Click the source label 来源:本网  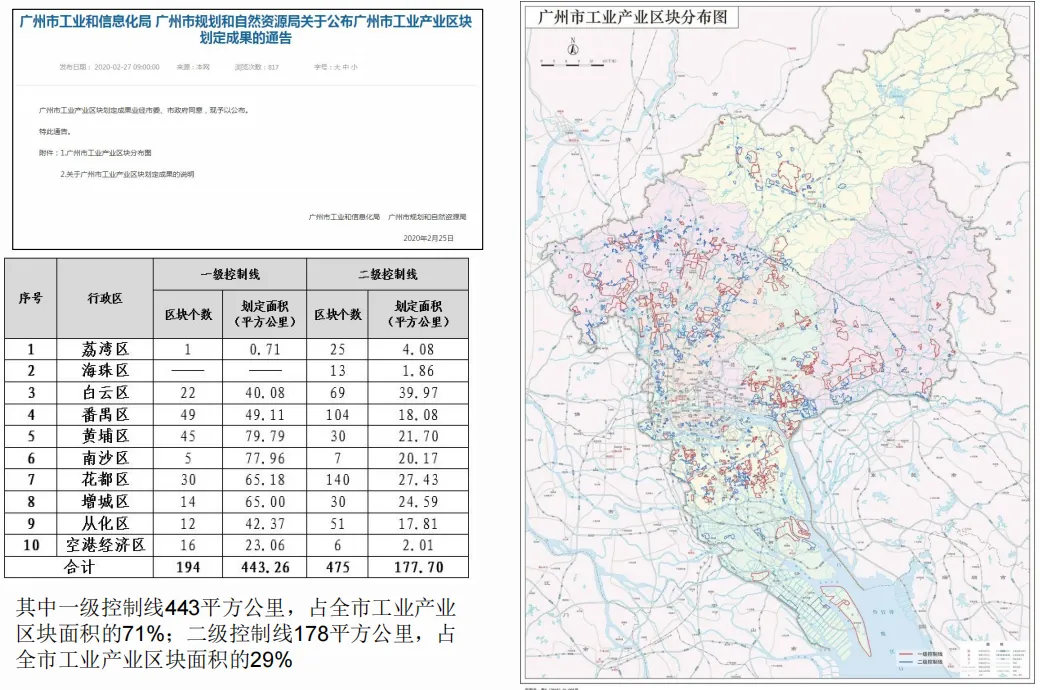pos(193,67)
